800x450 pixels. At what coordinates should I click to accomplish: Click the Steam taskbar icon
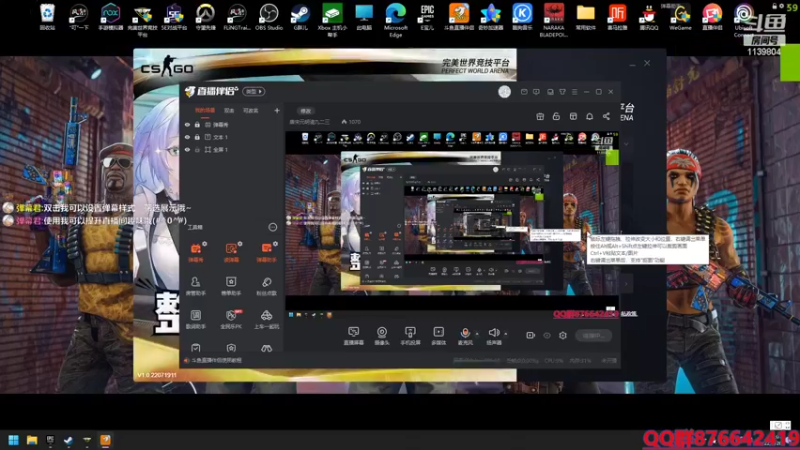[68, 440]
